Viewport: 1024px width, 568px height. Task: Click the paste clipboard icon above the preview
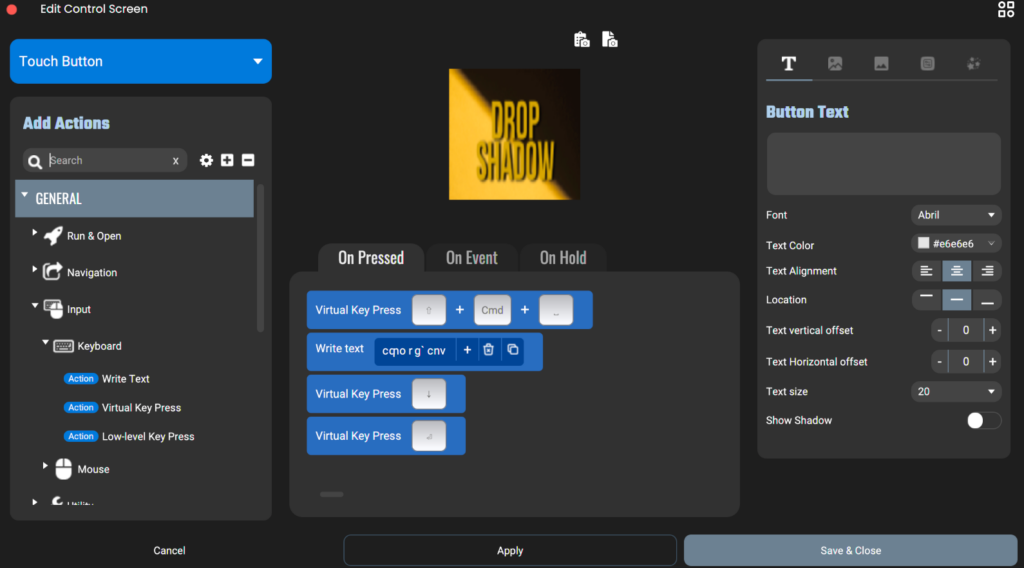(581, 40)
